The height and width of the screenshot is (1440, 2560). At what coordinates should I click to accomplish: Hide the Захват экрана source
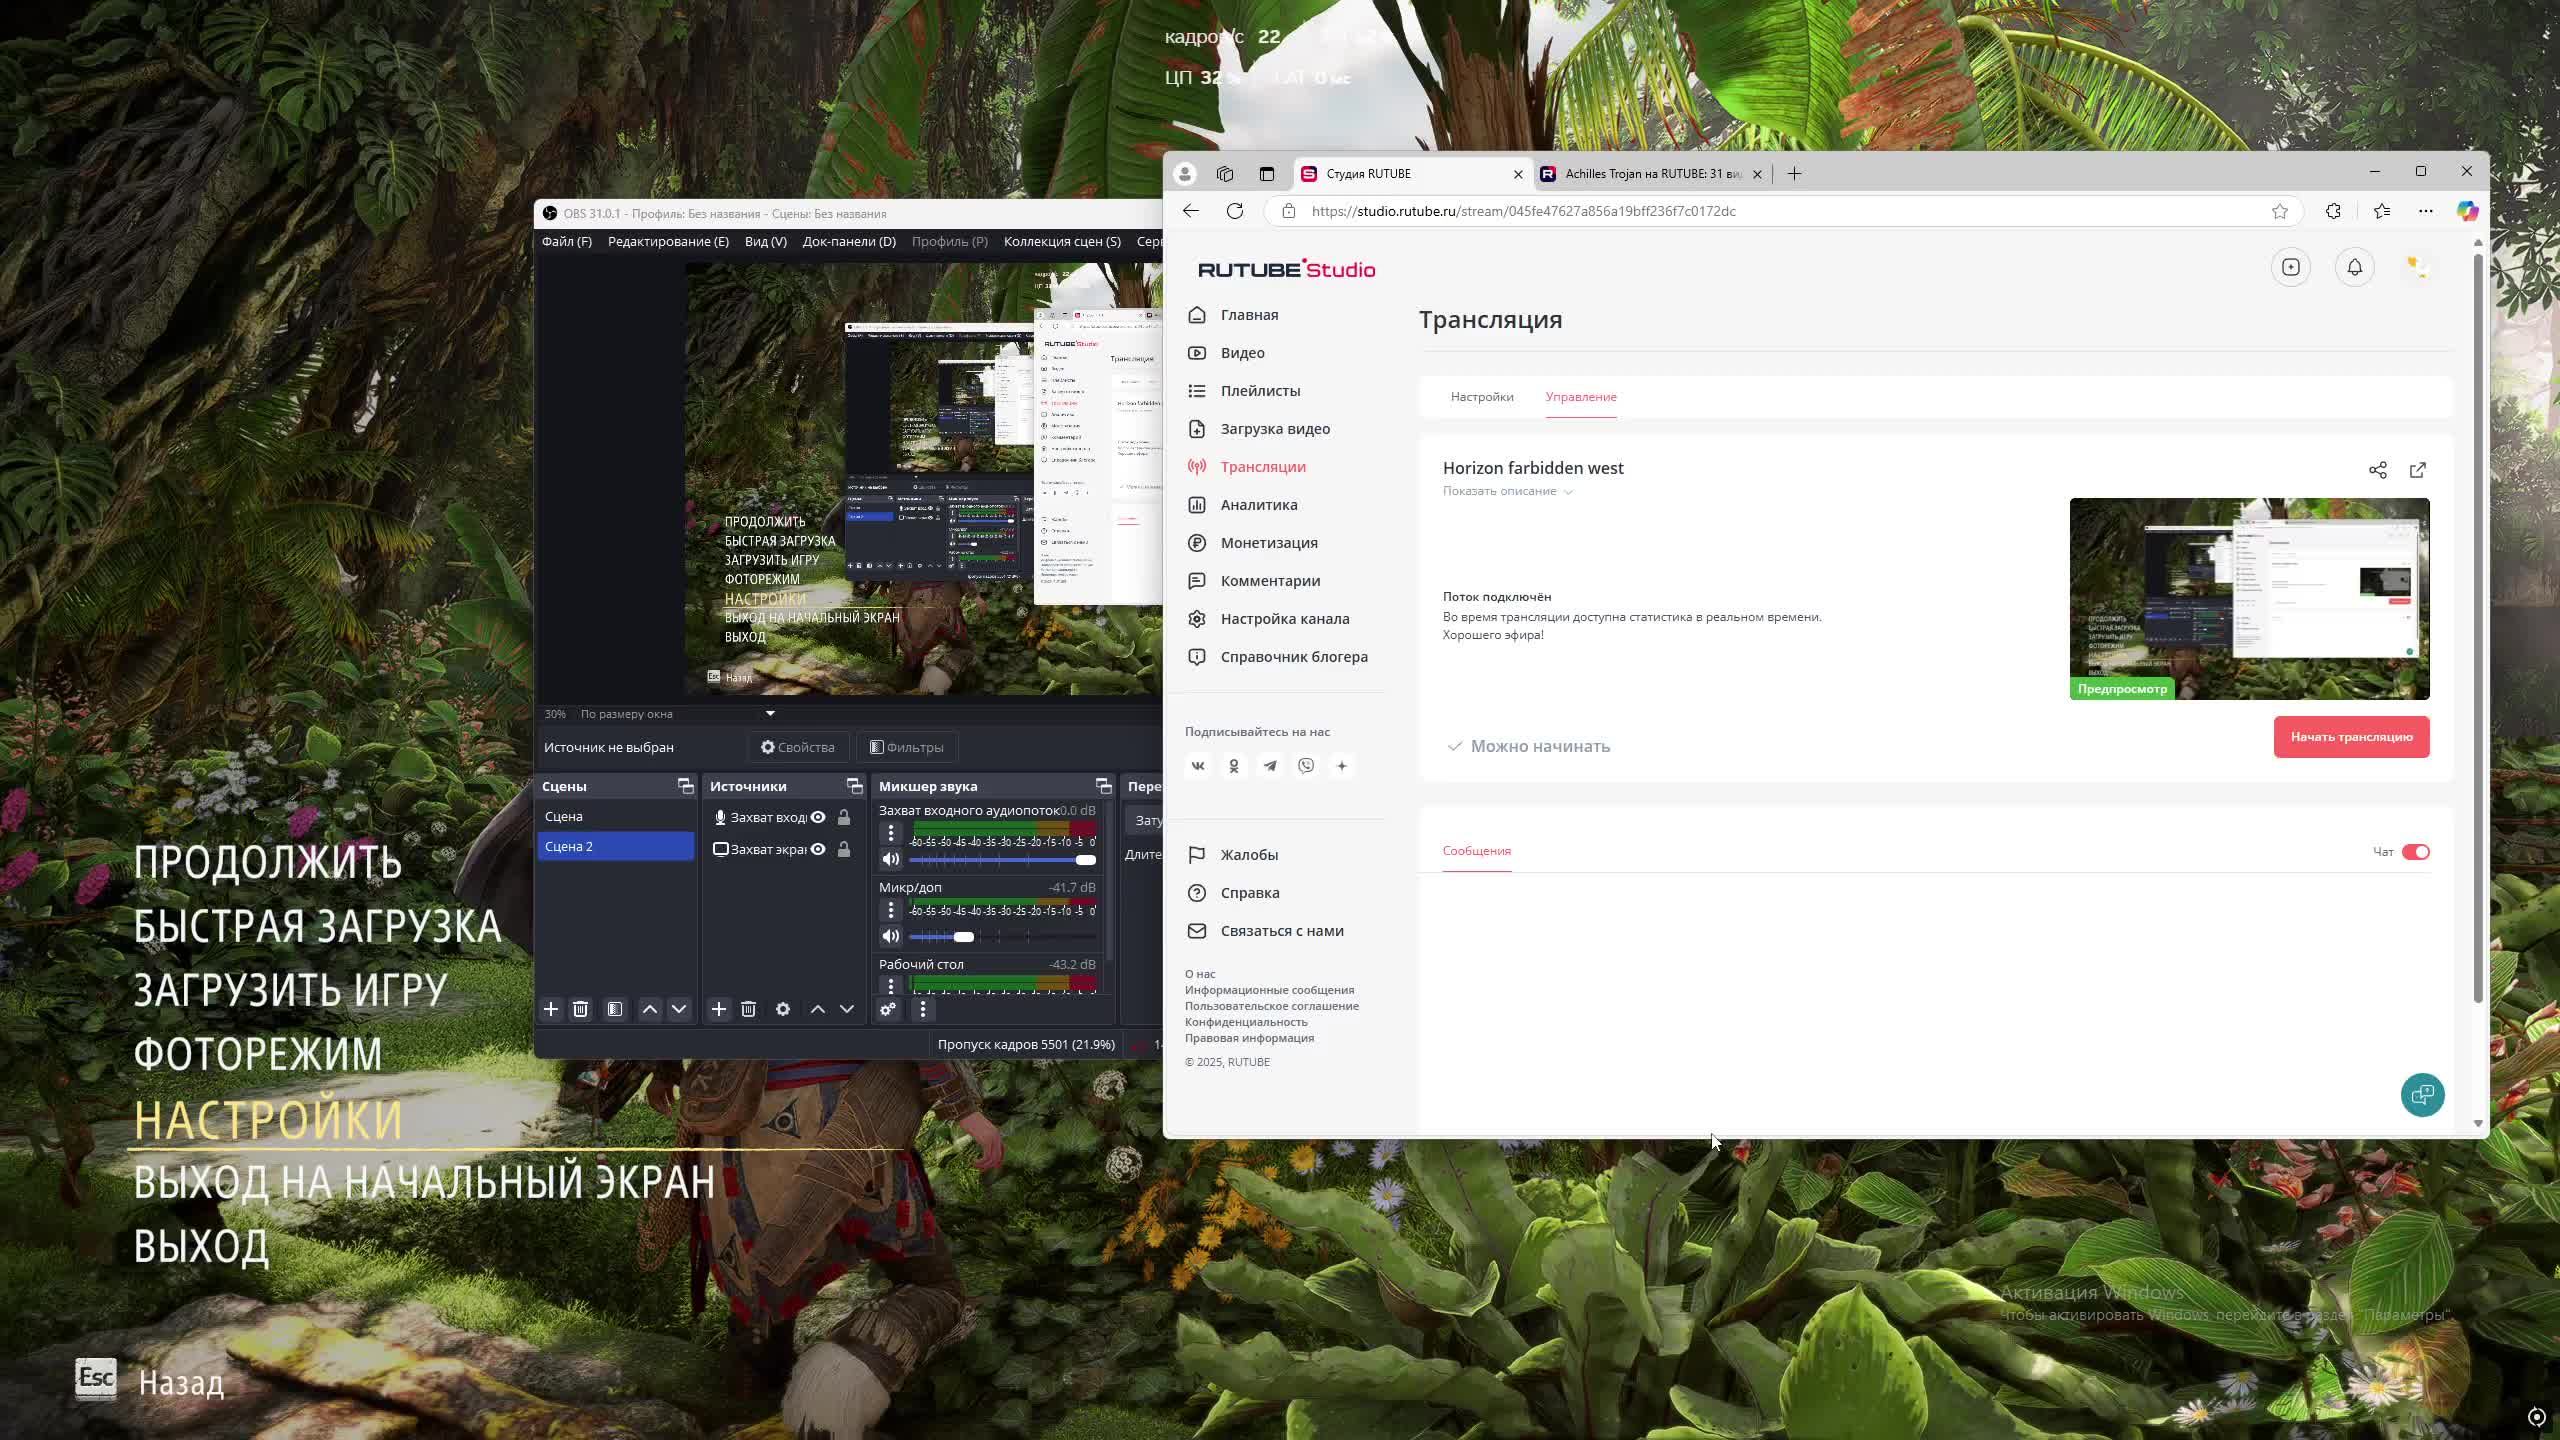(818, 849)
